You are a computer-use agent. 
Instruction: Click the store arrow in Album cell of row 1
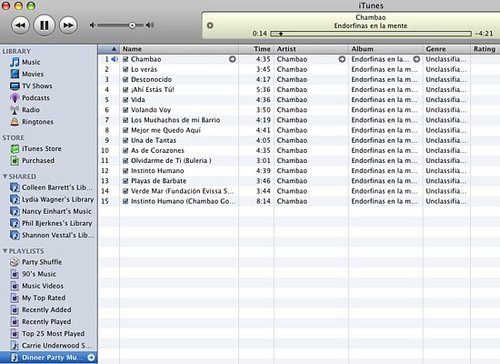417,59
